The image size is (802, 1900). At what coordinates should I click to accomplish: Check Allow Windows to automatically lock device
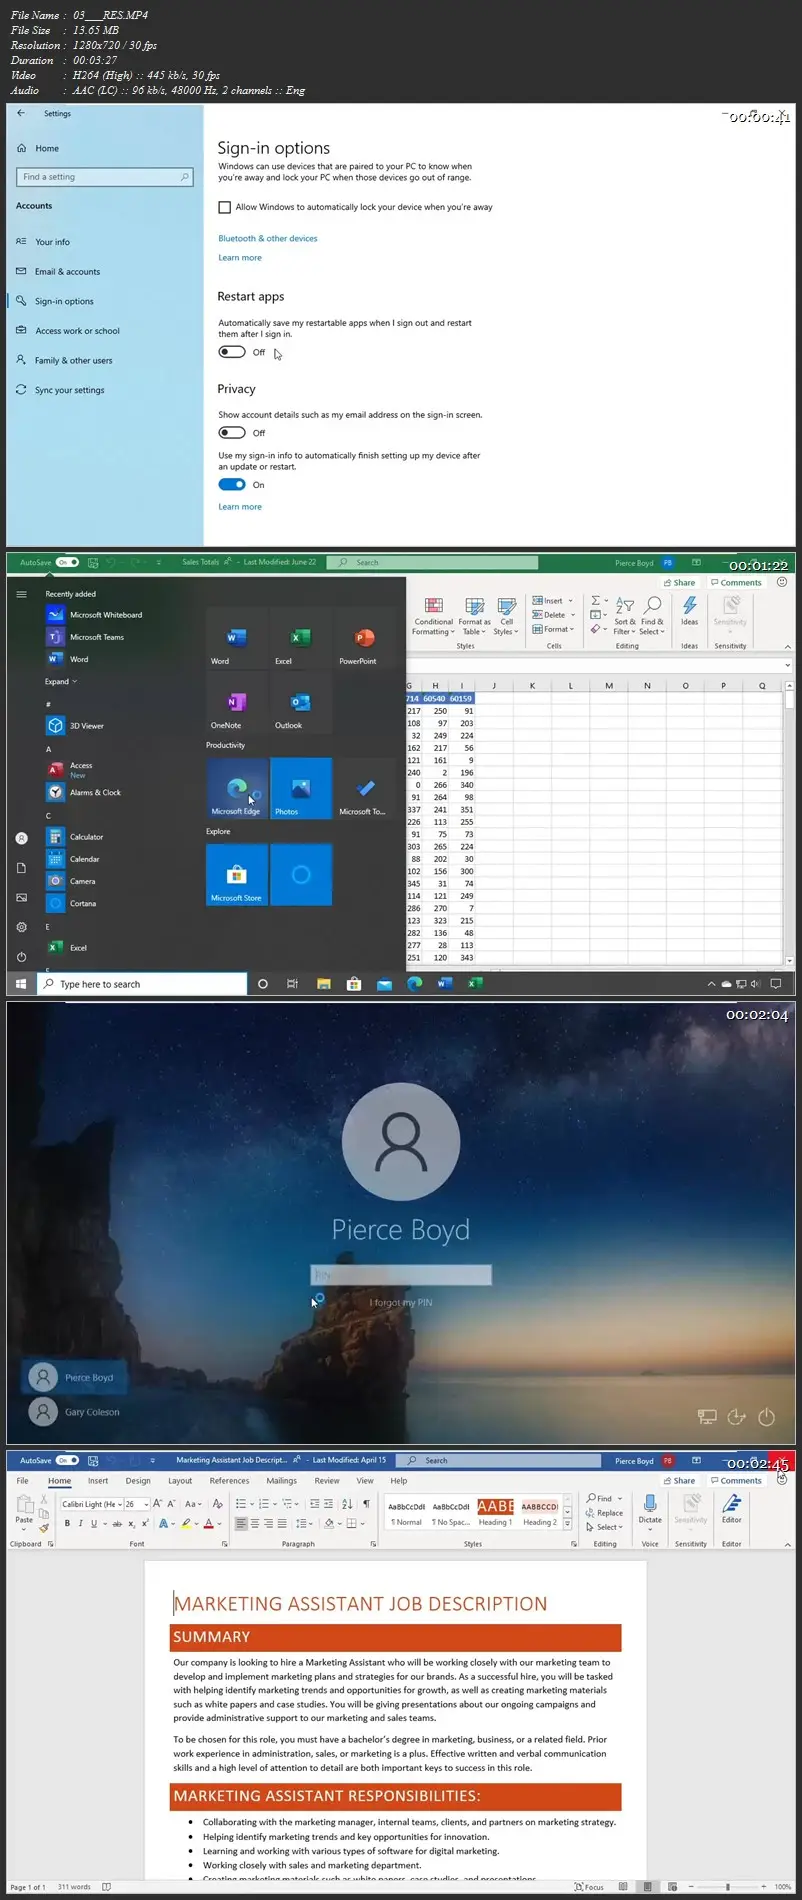point(225,207)
